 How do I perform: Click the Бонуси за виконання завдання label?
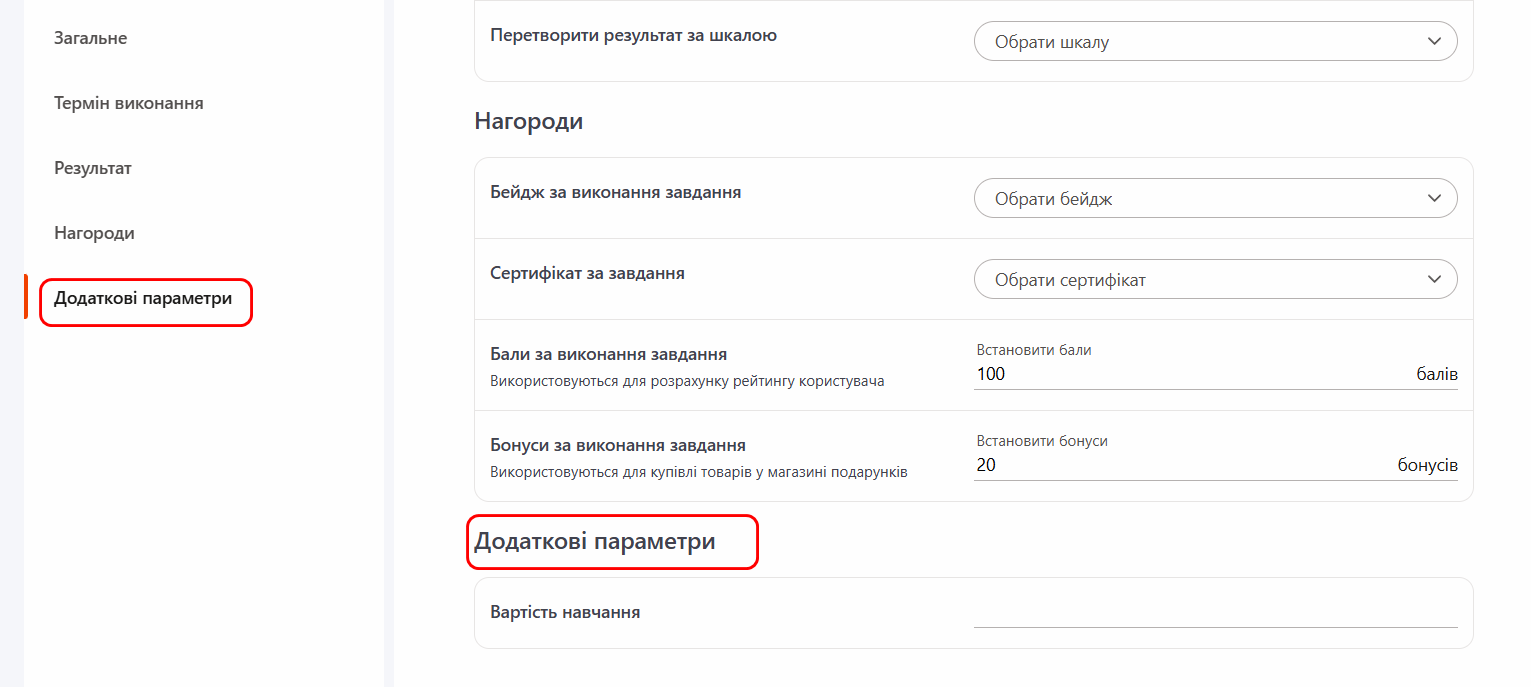pos(618,445)
